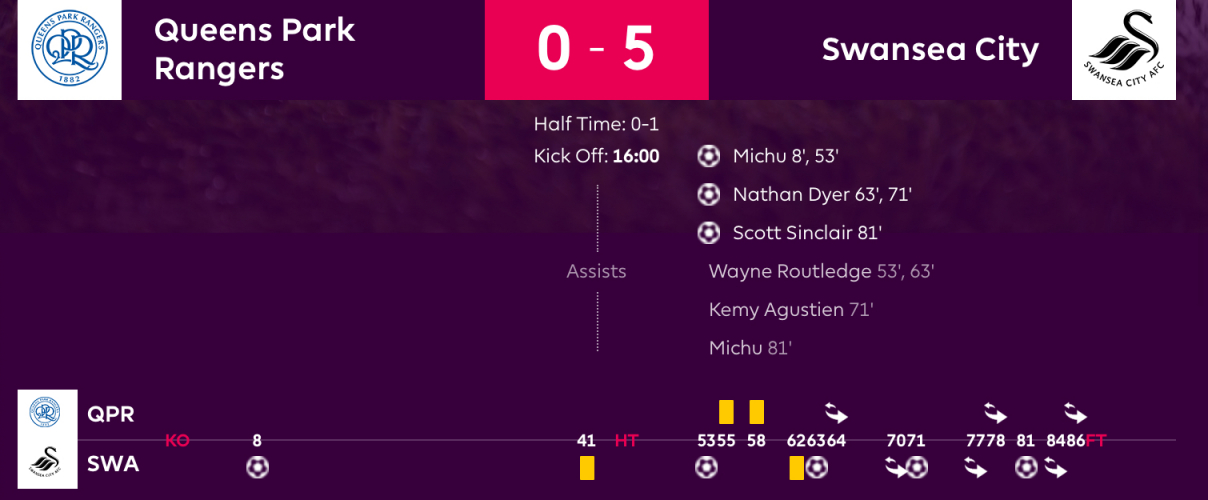The width and height of the screenshot is (1208, 500).
Task: Click the football icon beside Scott Sinclair
Action: click(x=708, y=233)
